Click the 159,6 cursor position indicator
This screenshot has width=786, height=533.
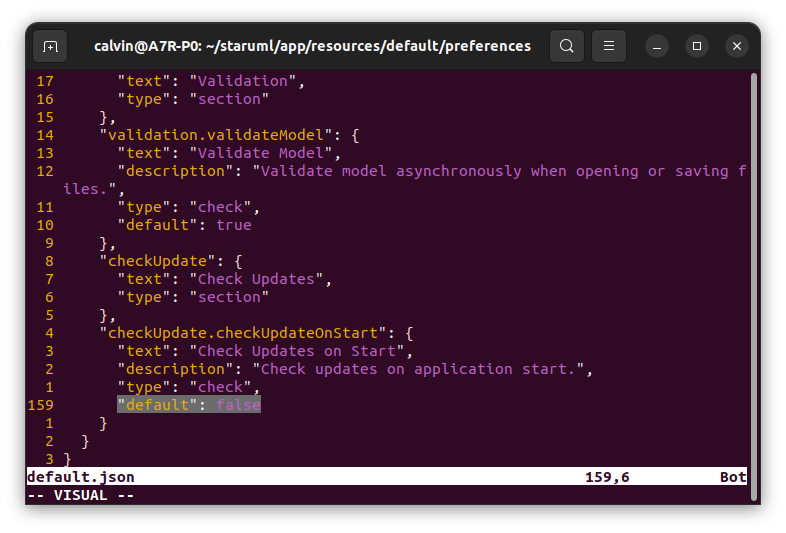tap(607, 477)
